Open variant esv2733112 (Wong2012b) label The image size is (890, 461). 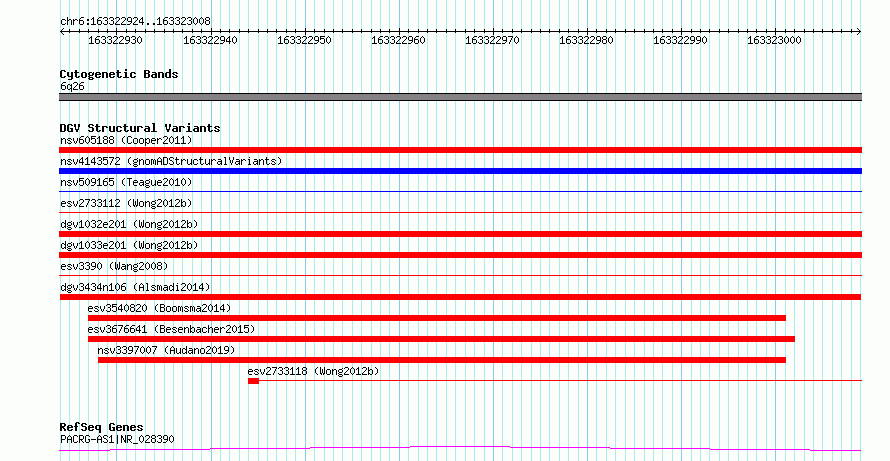[x=126, y=203]
